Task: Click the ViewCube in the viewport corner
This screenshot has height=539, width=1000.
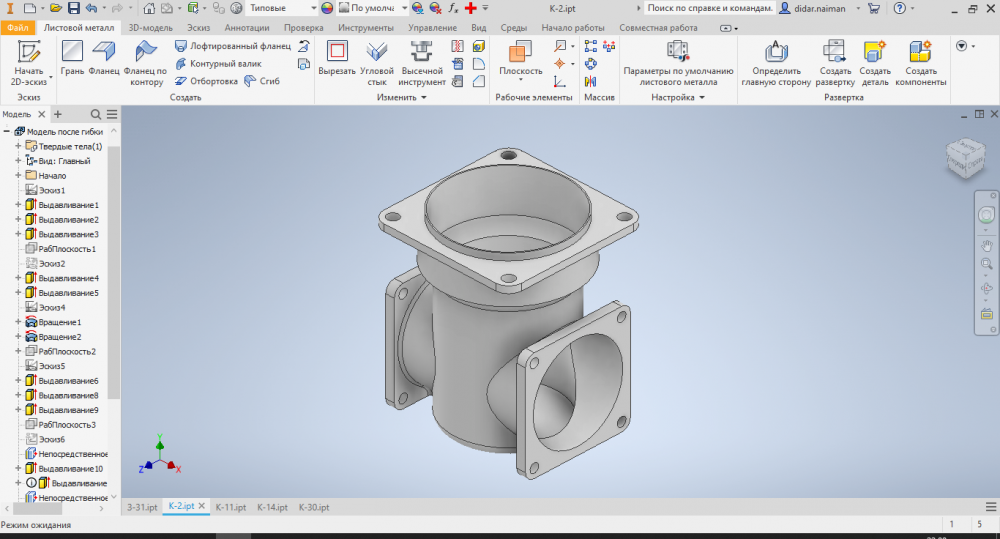Action: [967, 158]
